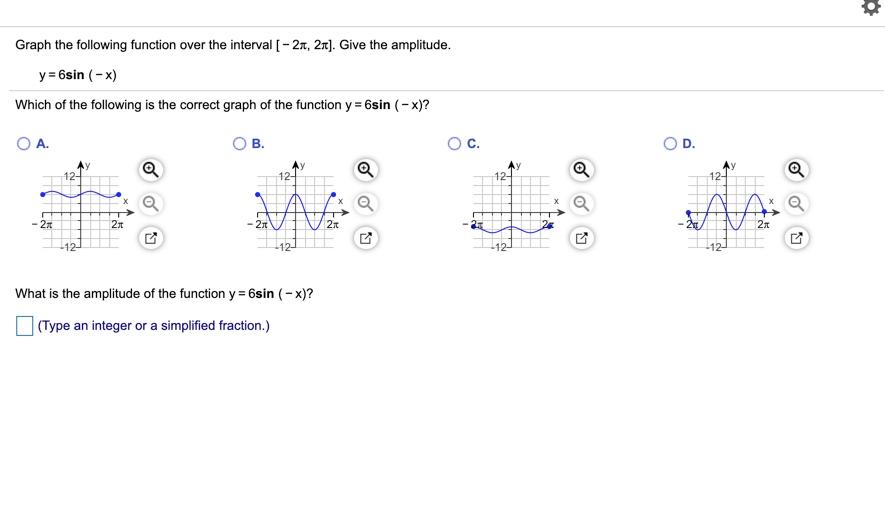
Task: Click the graph thumbnail for option D
Action: click(x=728, y=206)
